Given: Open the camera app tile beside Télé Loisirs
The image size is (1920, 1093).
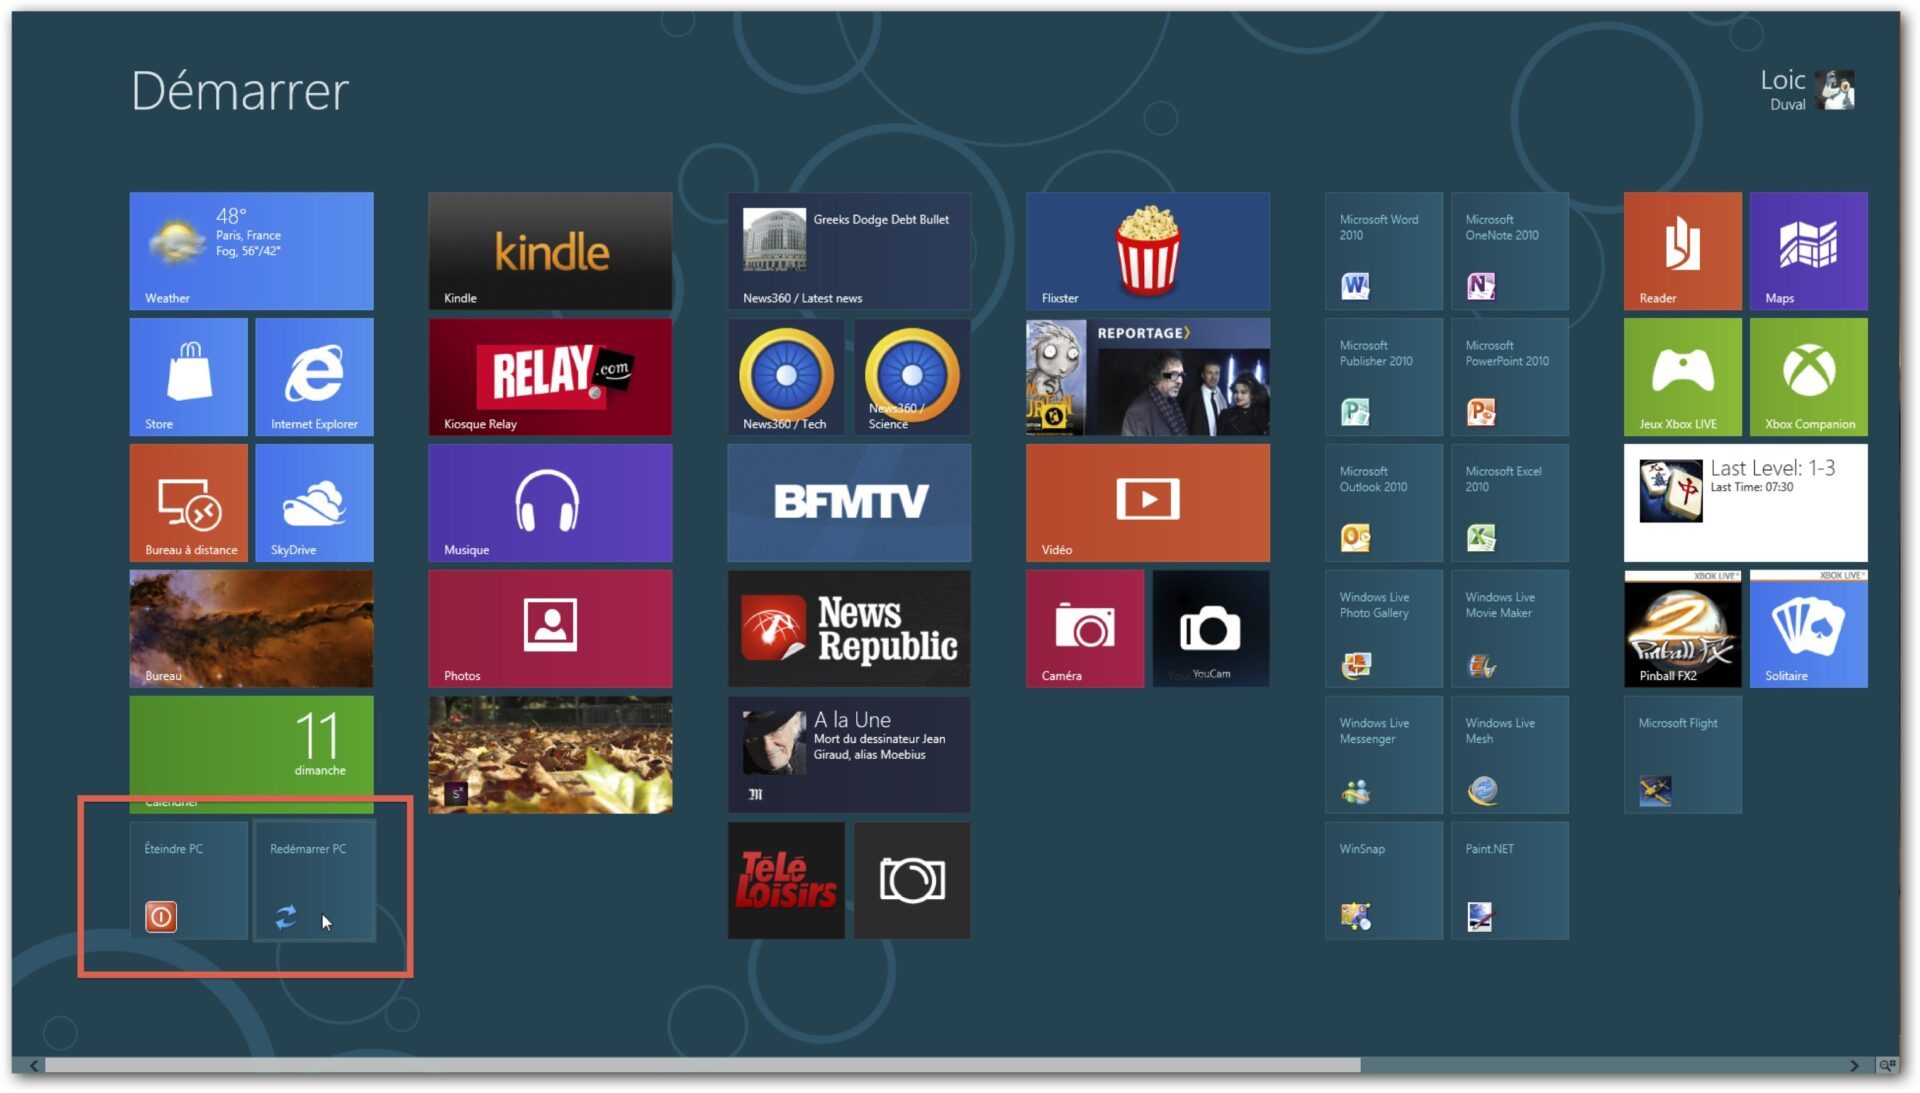Looking at the screenshot, I should [912, 881].
